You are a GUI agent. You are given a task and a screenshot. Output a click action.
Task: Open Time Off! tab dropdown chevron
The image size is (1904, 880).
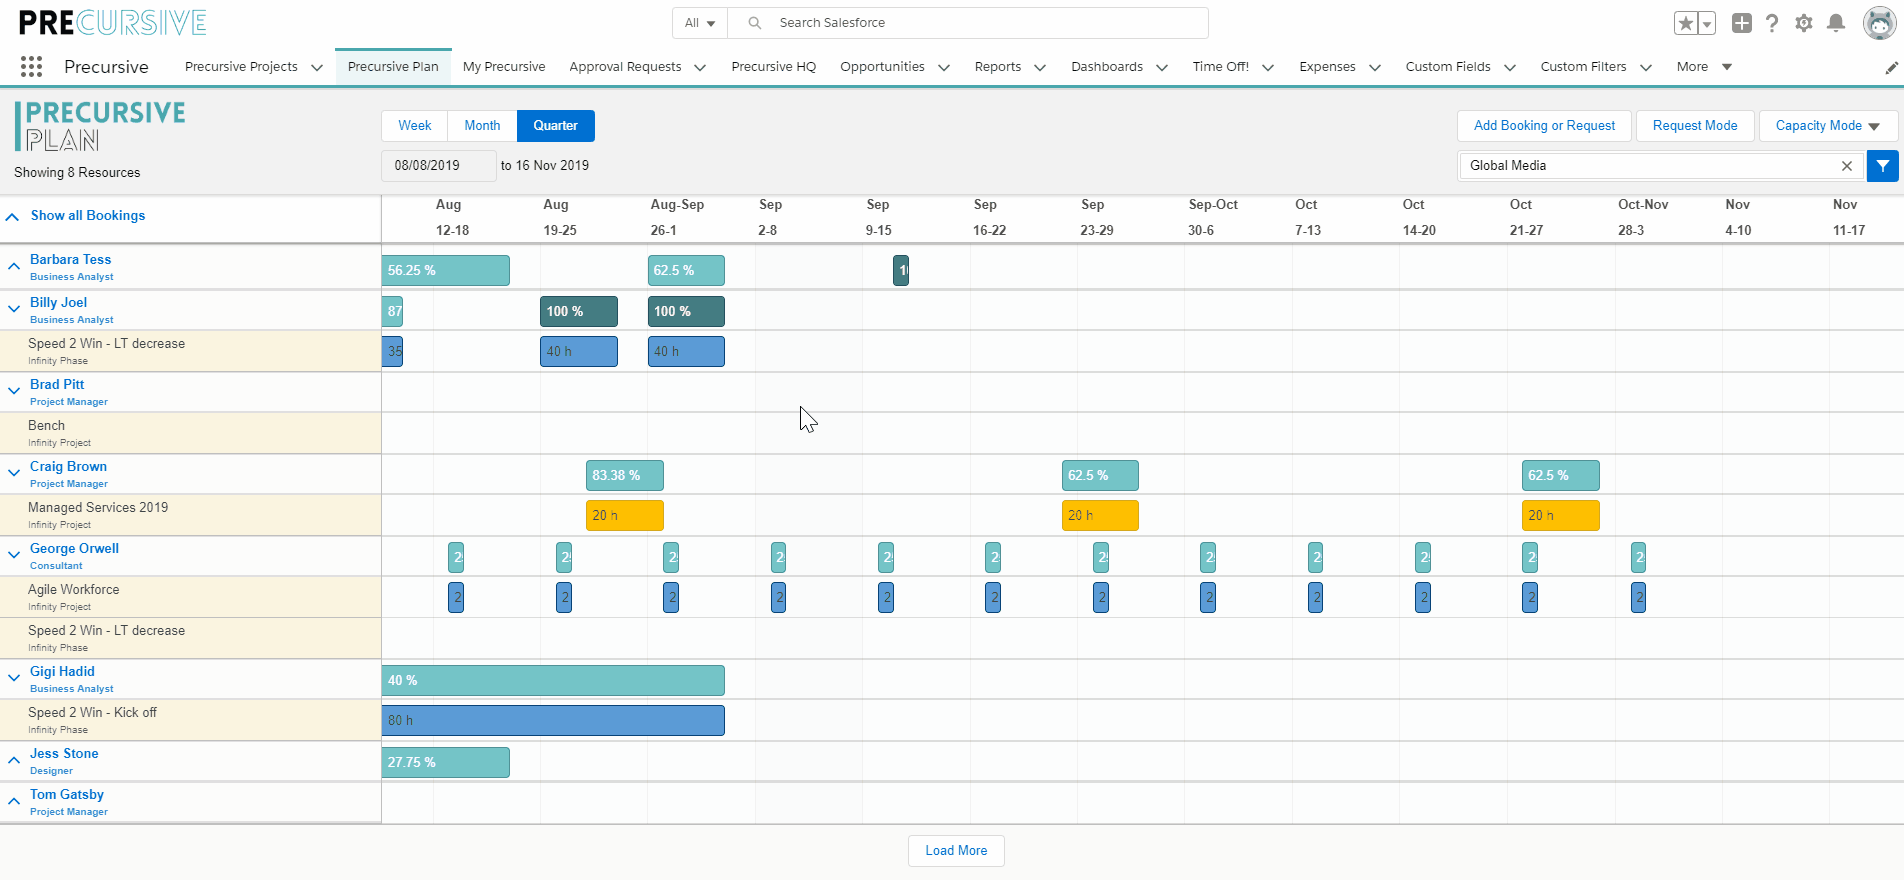1268,68
